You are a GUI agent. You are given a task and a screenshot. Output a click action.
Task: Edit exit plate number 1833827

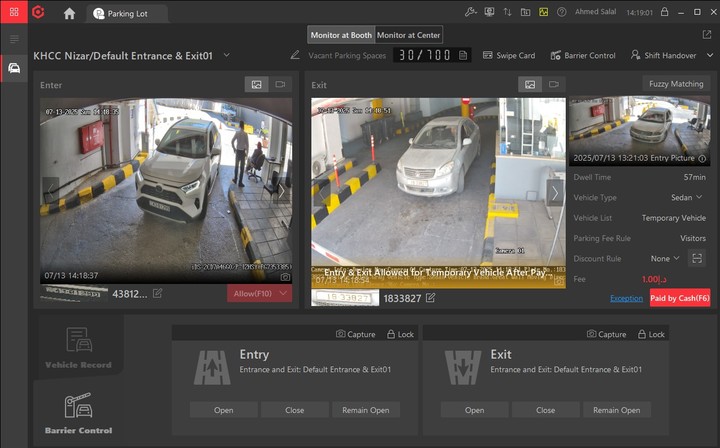(x=431, y=298)
